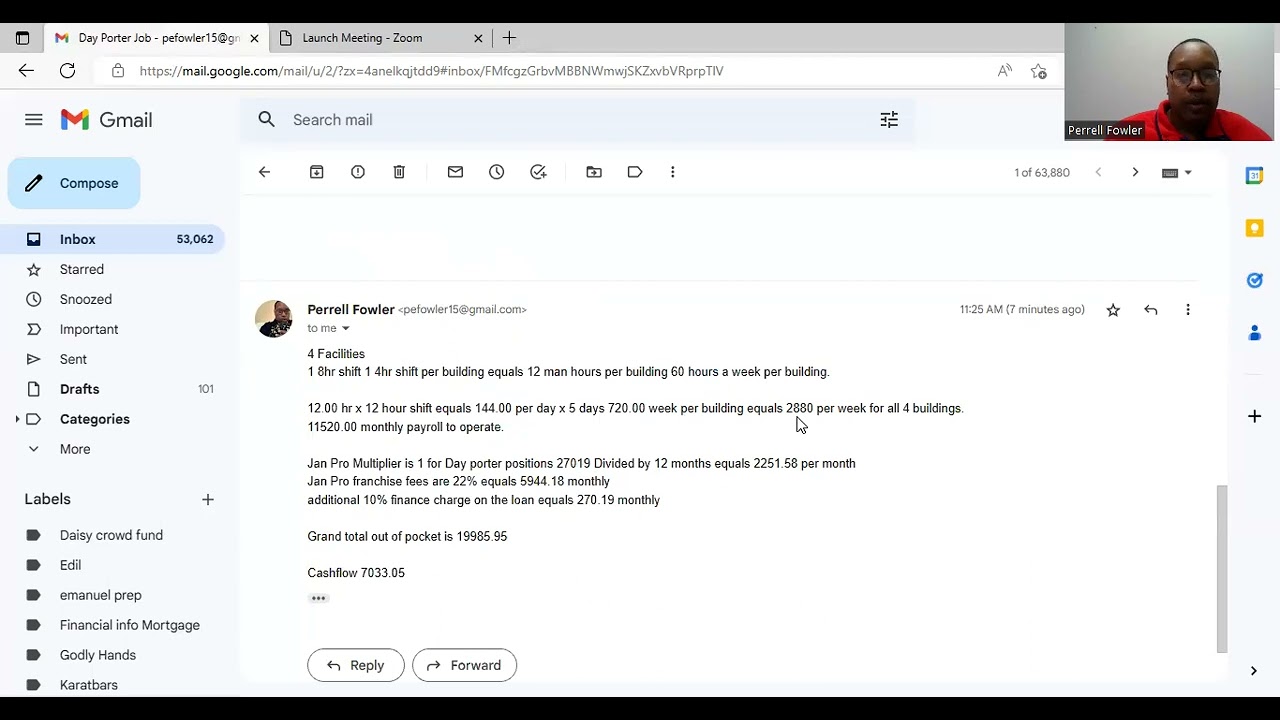View site information lock icon
Screen dimensions: 1280x720
coord(118,71)
